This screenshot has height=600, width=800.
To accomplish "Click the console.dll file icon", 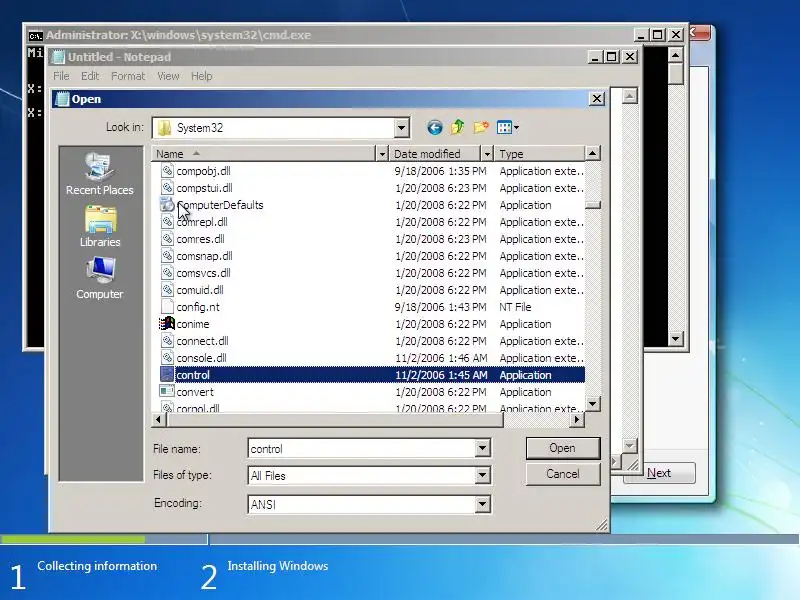I will coord(167,358).
